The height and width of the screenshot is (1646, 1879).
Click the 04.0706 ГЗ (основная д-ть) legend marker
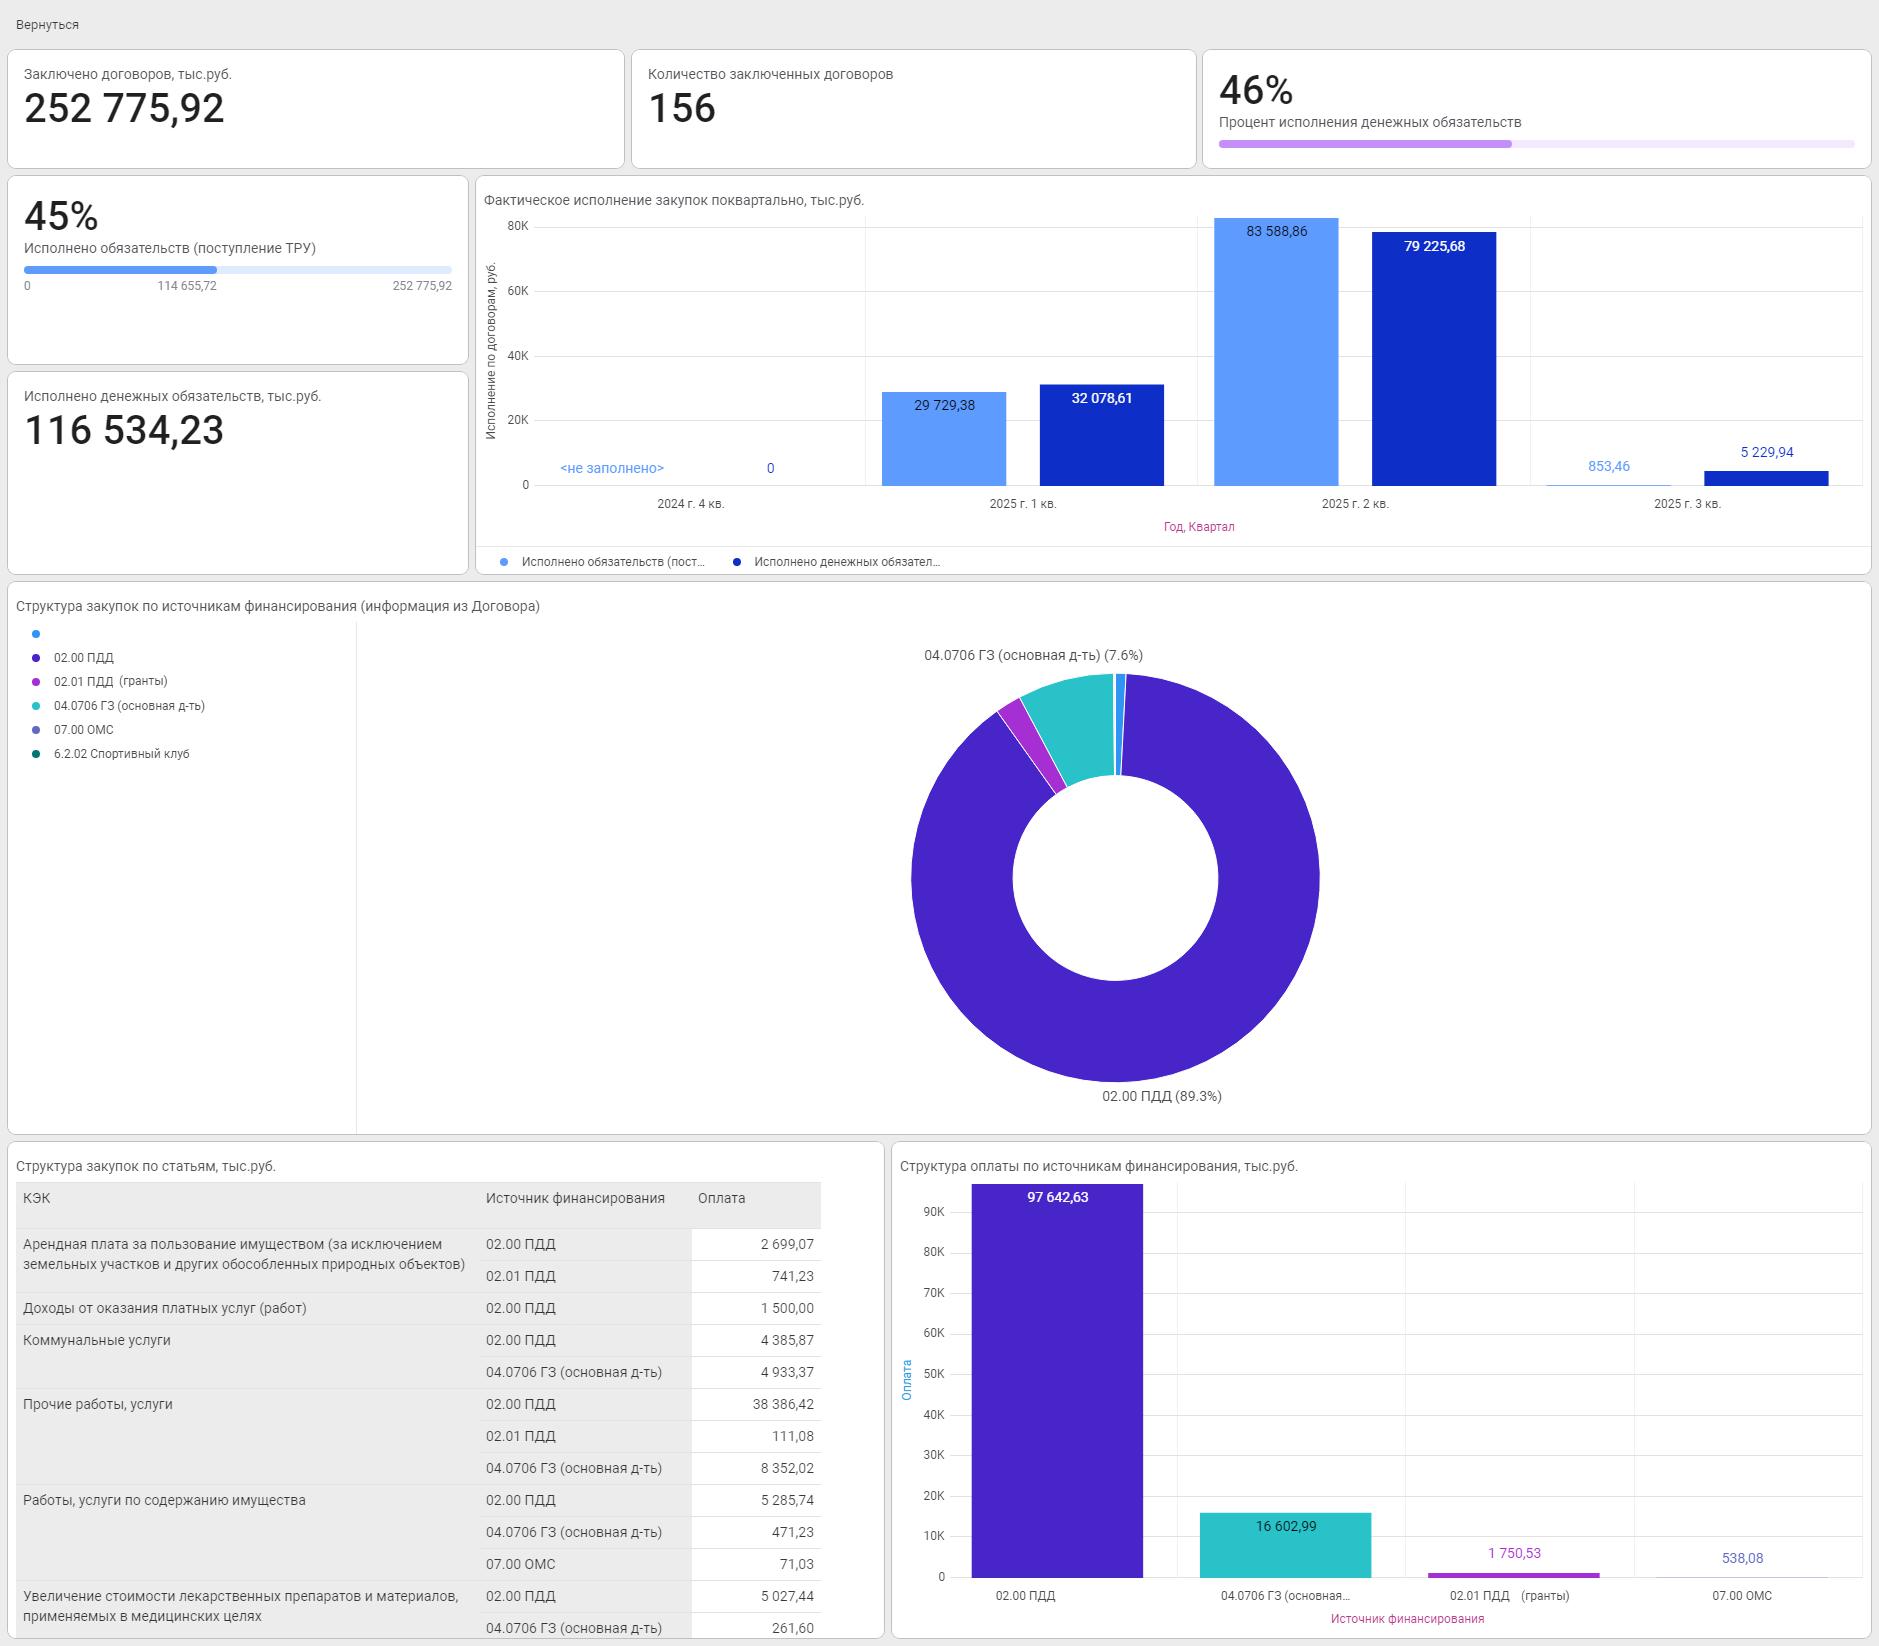tap(36, 706)
